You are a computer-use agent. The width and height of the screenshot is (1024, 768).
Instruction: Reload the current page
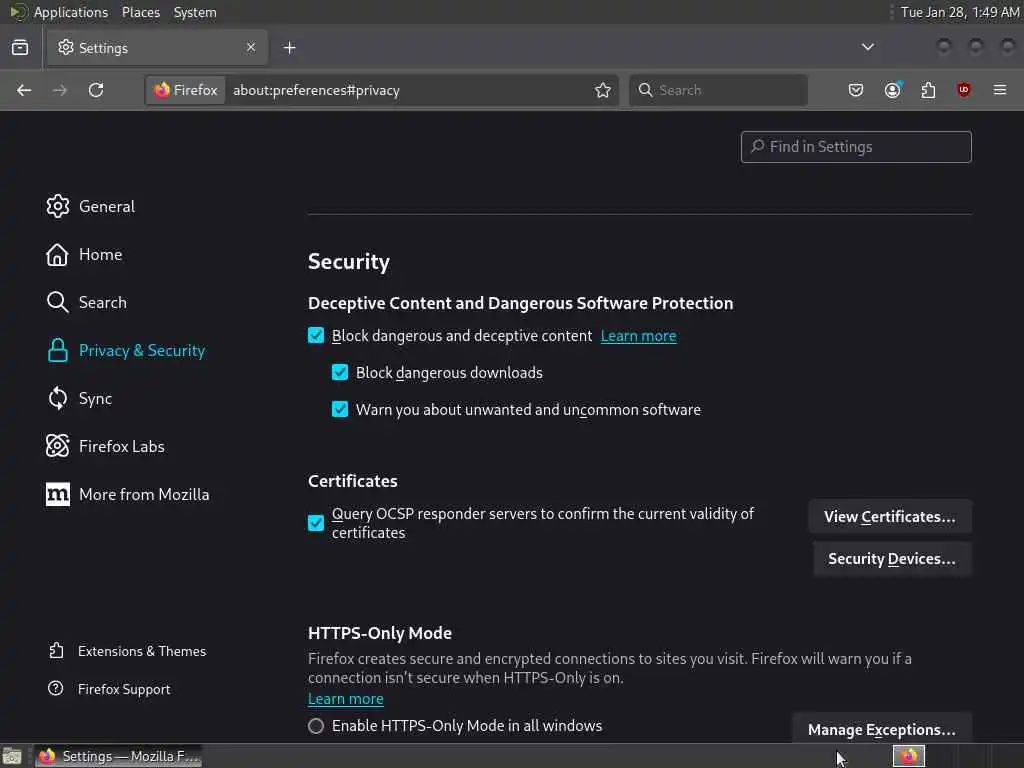(96, 90)
